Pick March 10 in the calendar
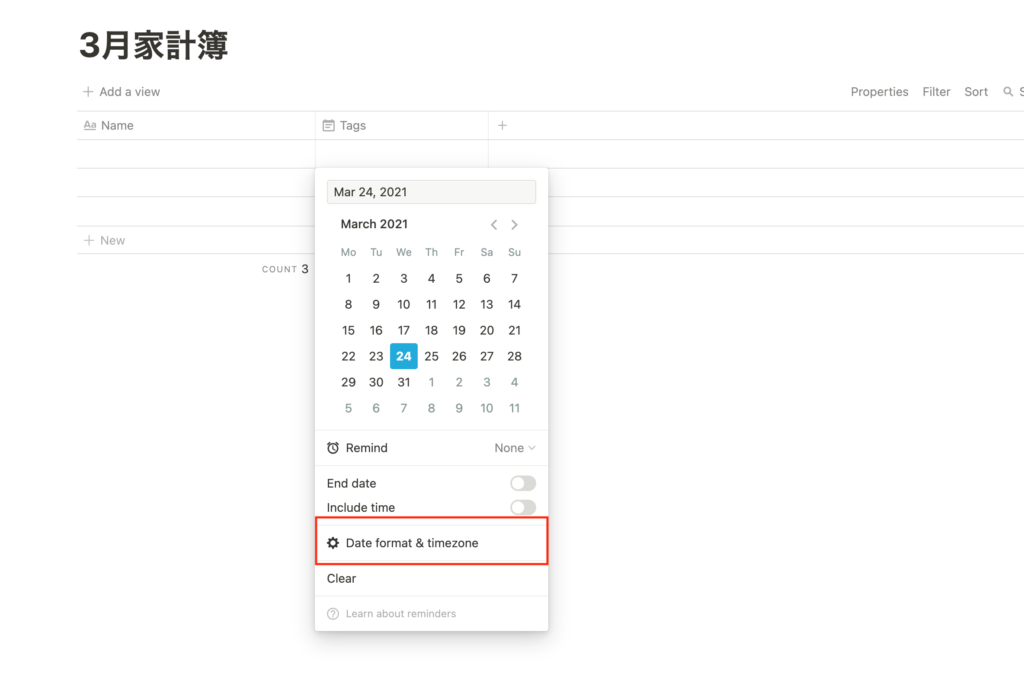This screenshot has width=1024, height=689. (404, 304)
